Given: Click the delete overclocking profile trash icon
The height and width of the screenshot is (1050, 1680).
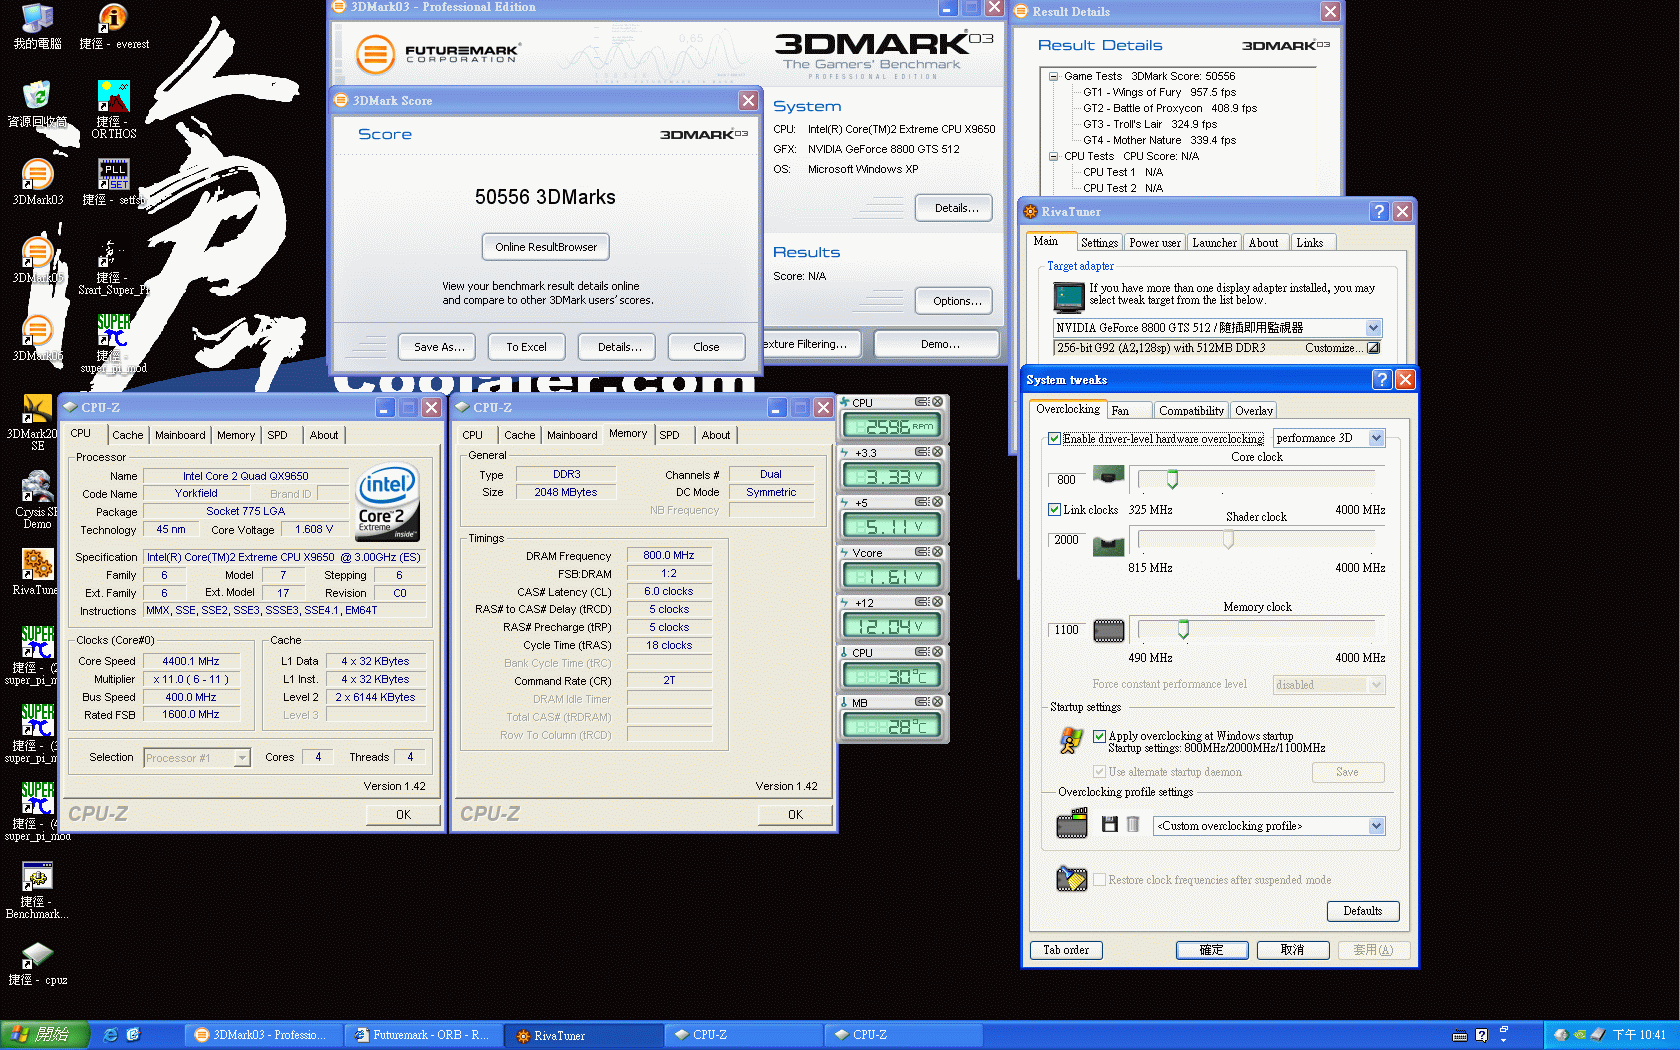Looking at the screenshot, I should pyautogui.click(x=1133, y=825).
